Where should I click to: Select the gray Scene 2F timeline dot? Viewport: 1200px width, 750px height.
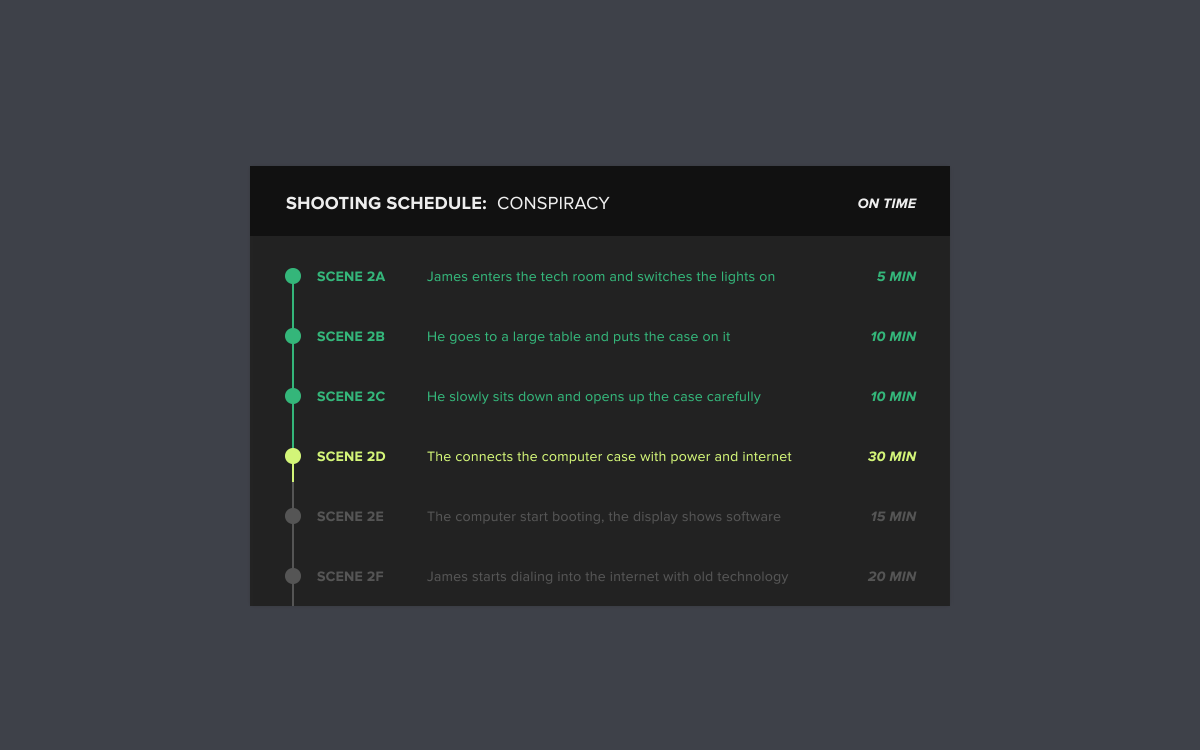293,576
